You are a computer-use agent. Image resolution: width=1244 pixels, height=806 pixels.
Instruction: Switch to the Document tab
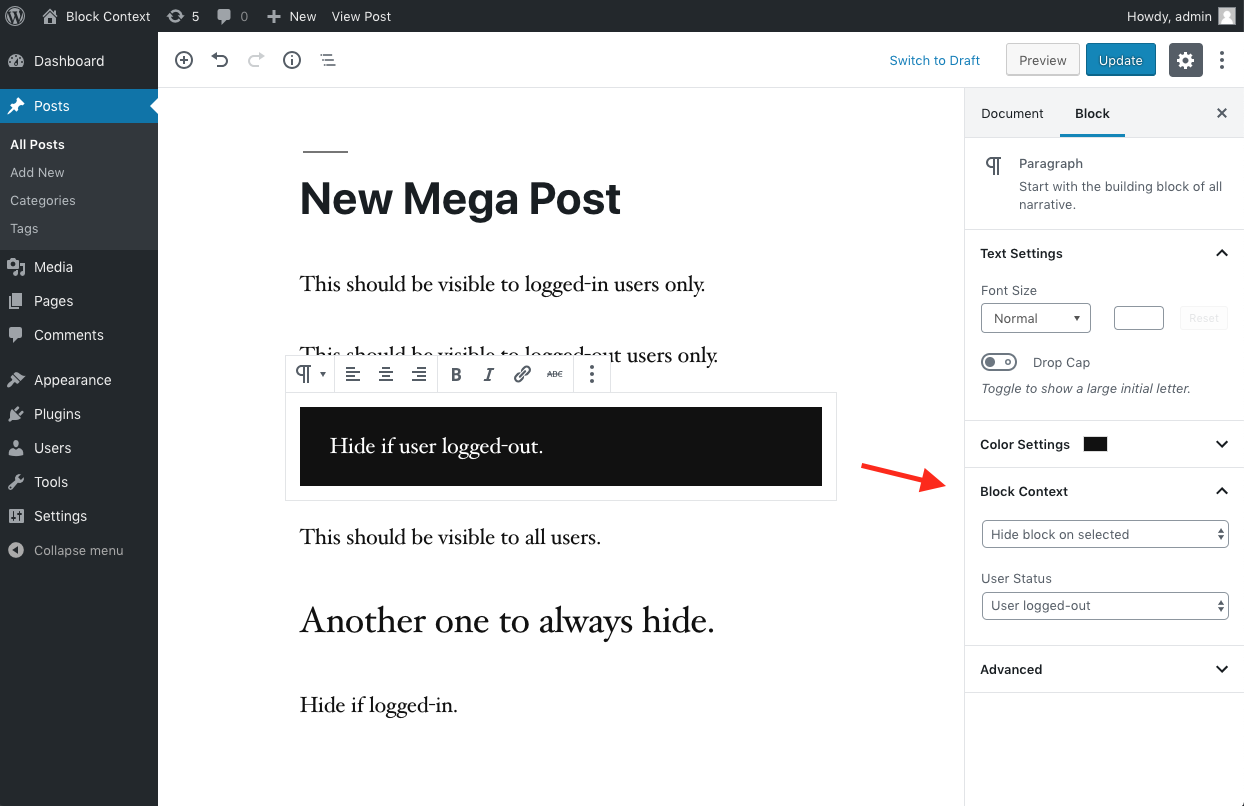[1012, 113]
